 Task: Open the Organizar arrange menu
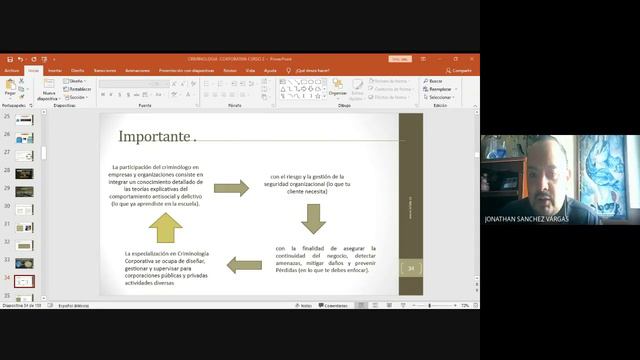click(x=338, y=89)
